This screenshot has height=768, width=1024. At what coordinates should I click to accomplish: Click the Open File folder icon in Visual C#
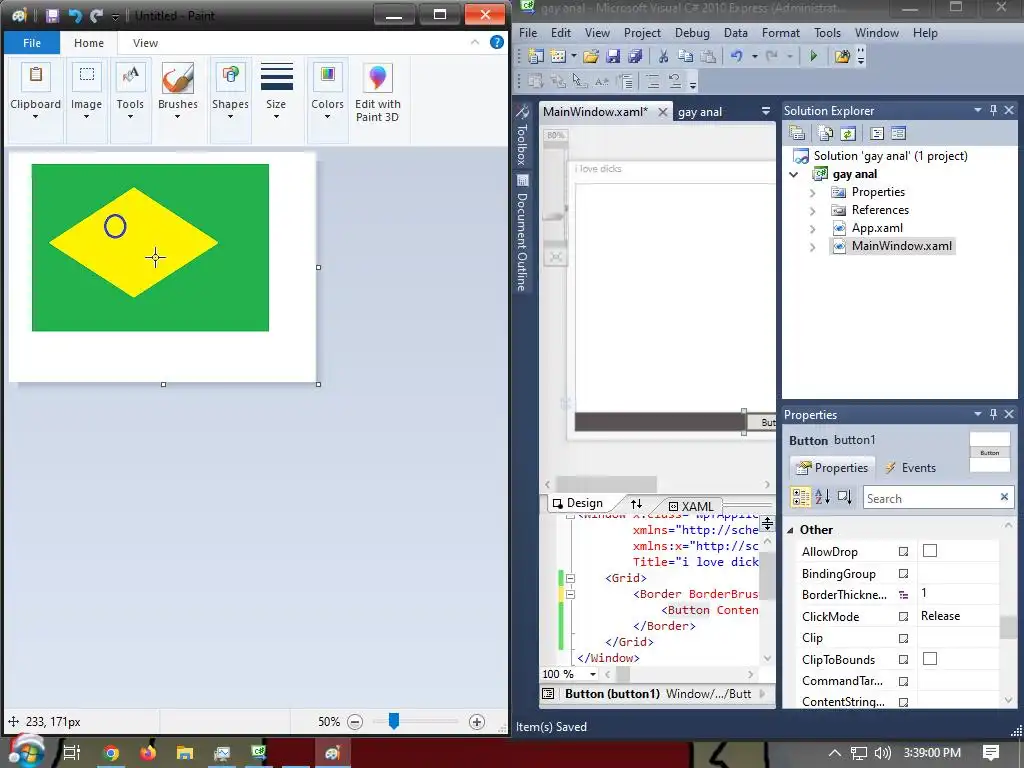(591, 56)
